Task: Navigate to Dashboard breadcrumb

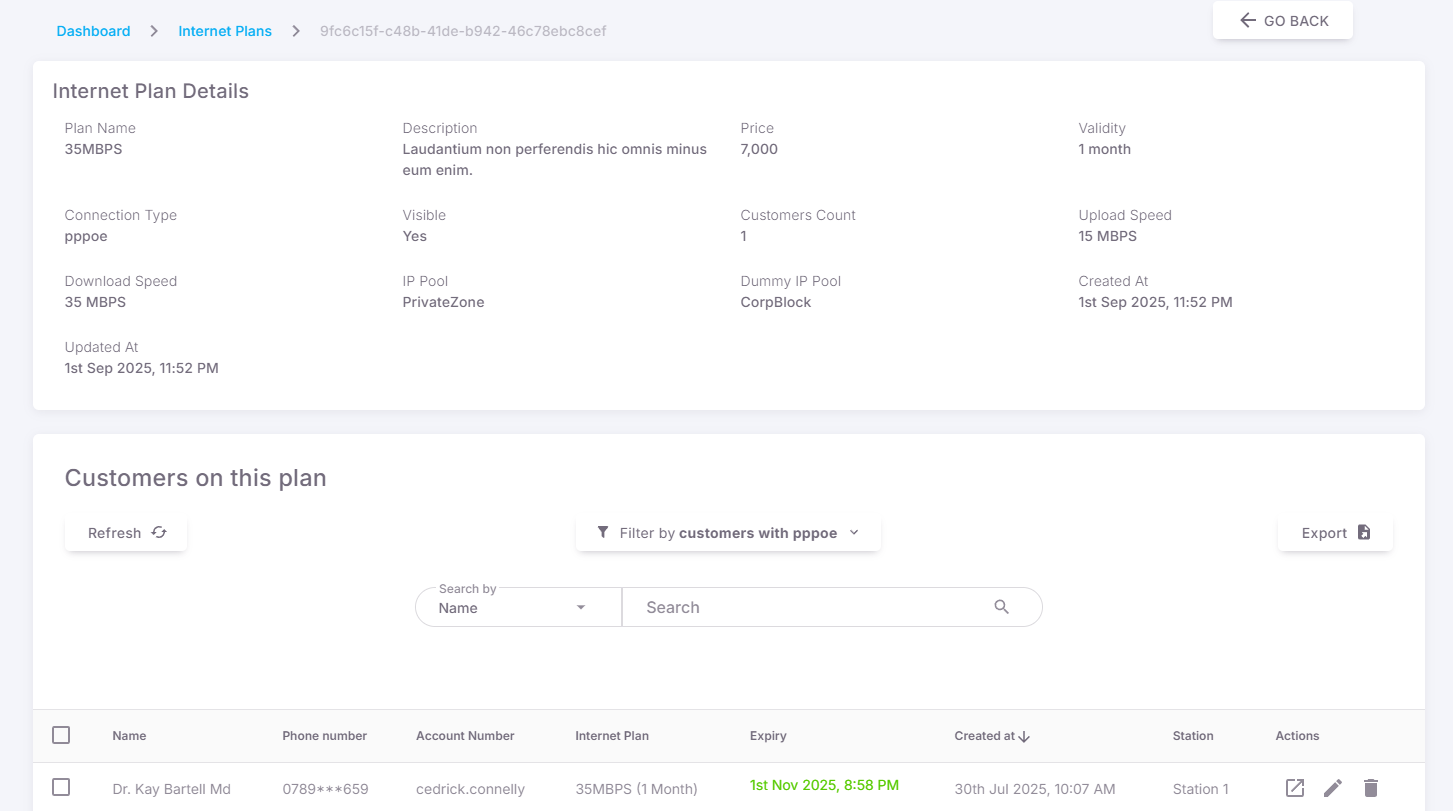Action: tap(93, 31)
